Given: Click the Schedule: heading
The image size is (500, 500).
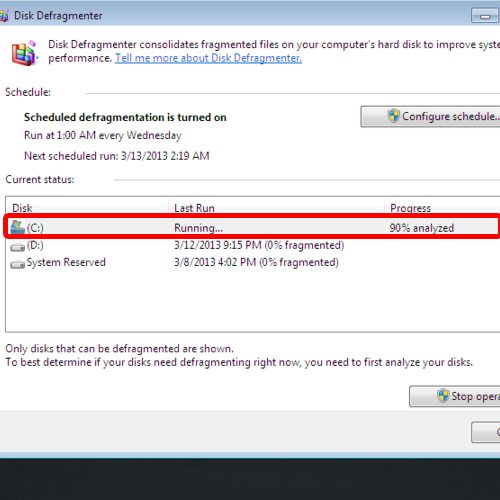Looking at the screenshot, I should coord(28,92).
